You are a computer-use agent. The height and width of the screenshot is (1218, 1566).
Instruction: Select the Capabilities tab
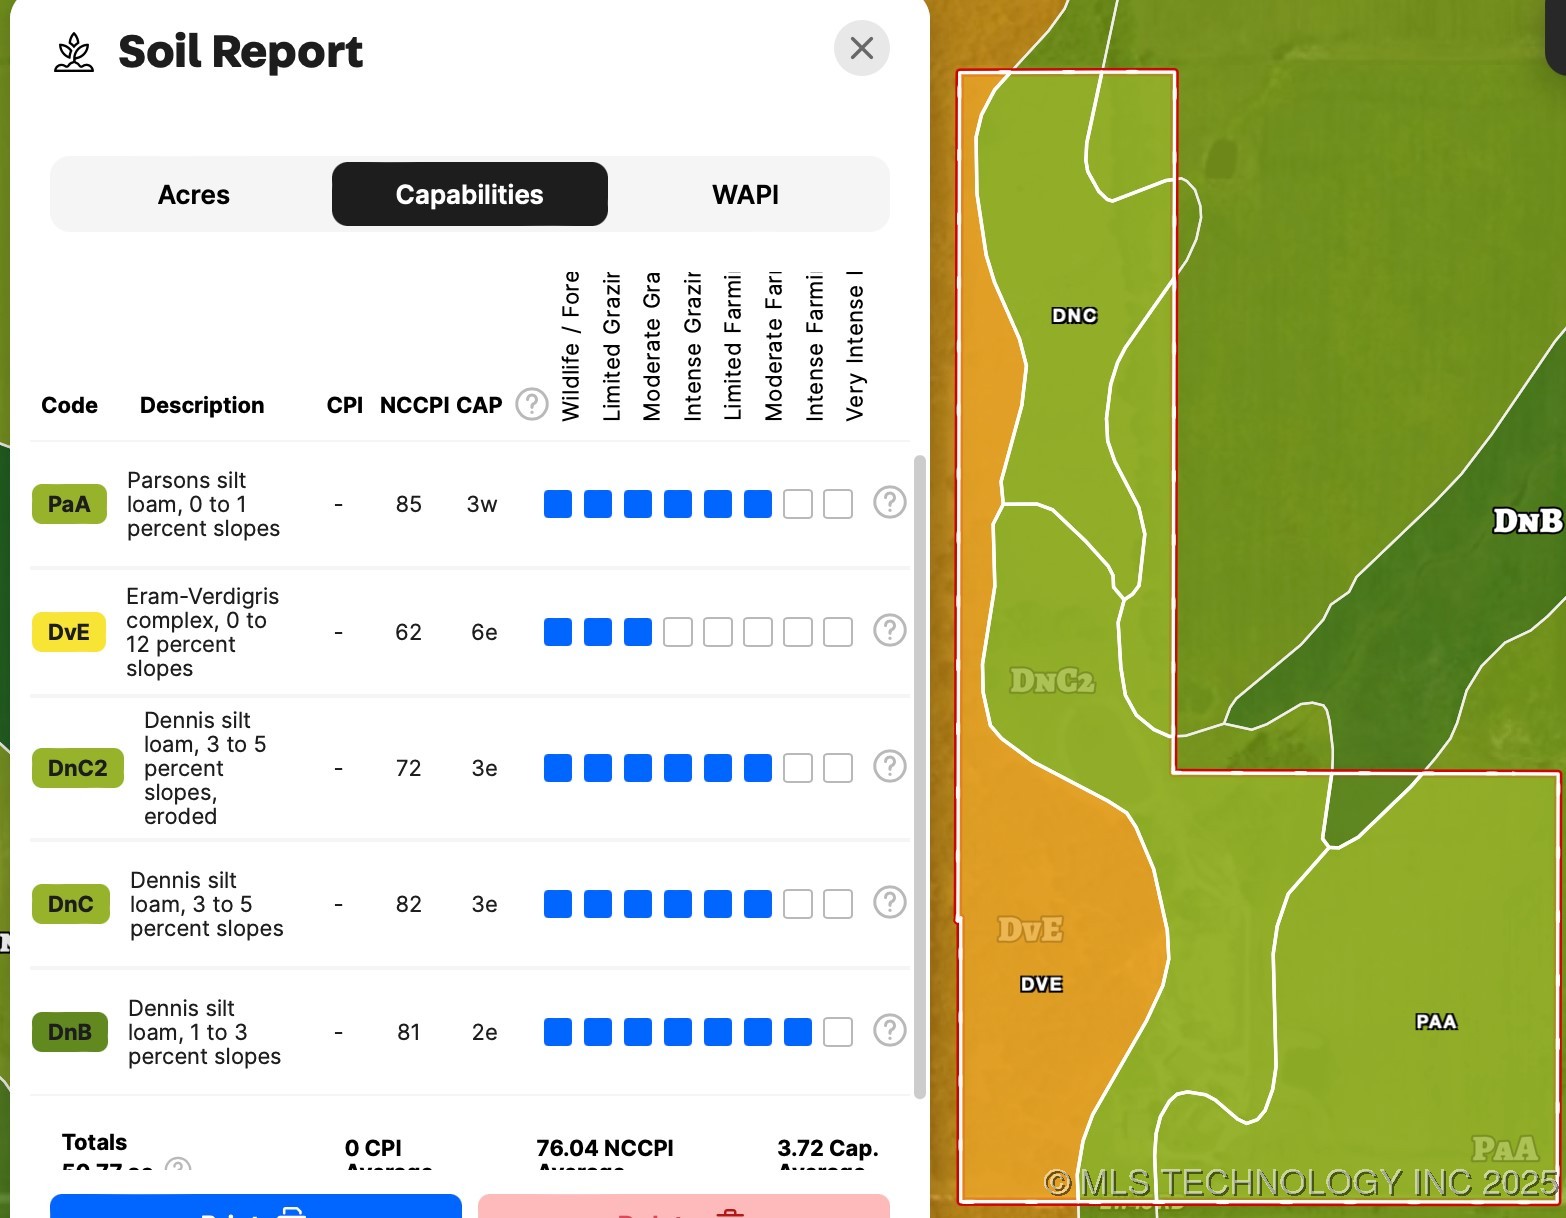pos(469,194)
